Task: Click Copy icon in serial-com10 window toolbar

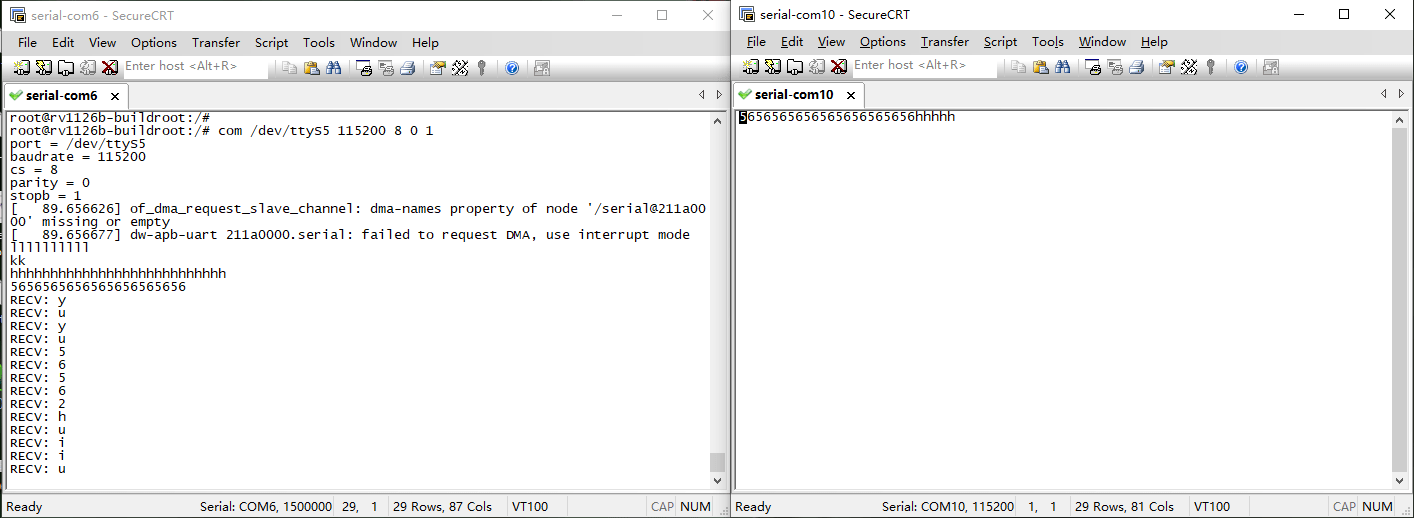Action: 1018,67
